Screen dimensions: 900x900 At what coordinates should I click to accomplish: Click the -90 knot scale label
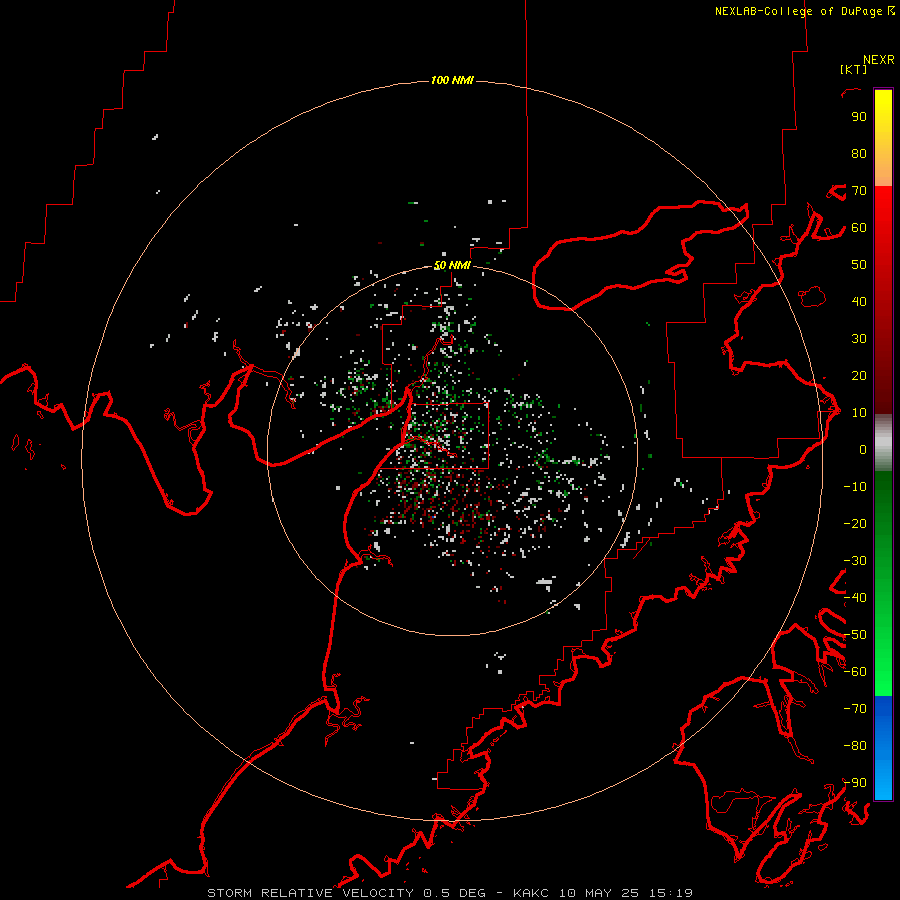click(x=855, y=783)
